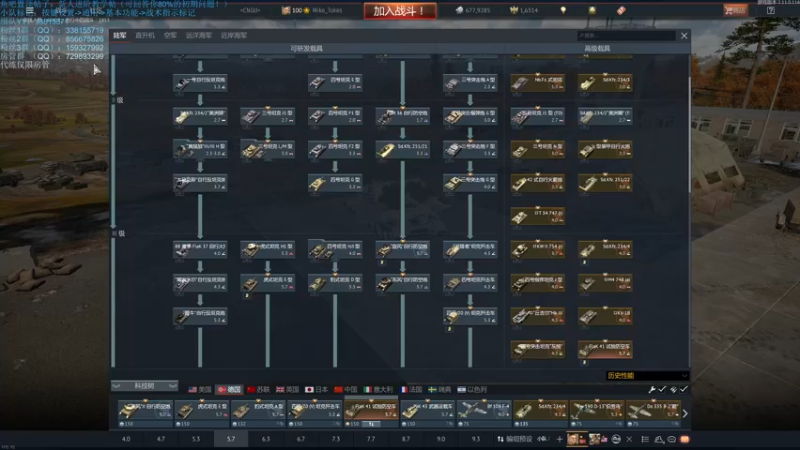
Task: Select battle rating 4.7 preset
Action: click(x=161, y=439)
